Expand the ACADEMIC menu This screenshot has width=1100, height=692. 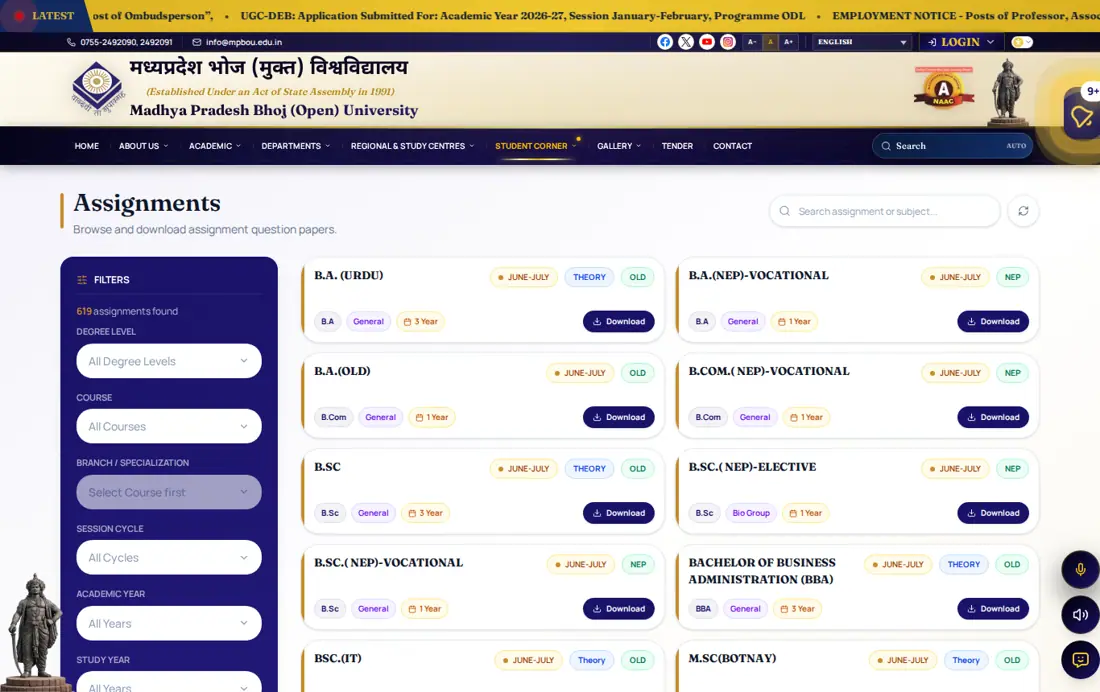[x=215, y=146]
